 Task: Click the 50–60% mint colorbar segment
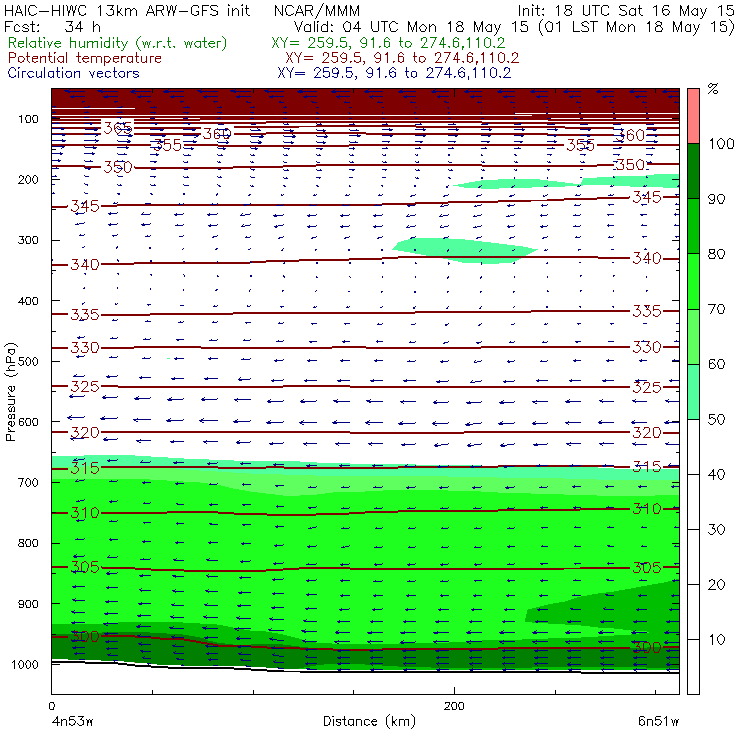[693, 392]
